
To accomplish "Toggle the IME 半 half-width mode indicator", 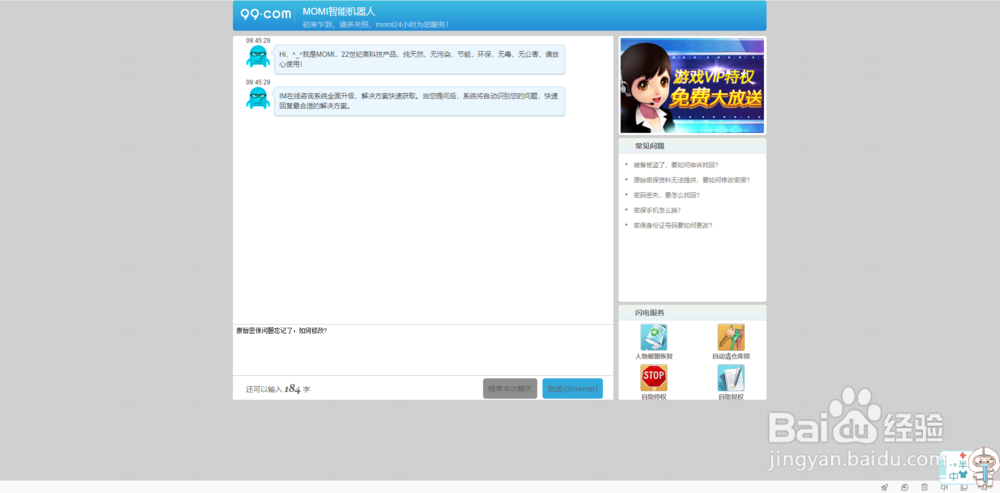I will (962, 464).
